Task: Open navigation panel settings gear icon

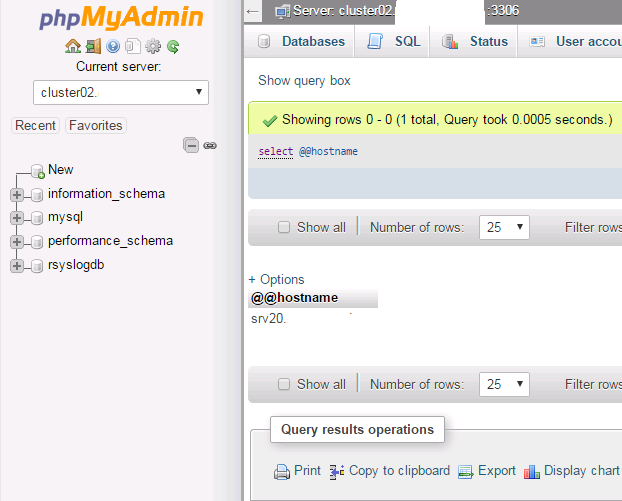Action: coord(153,46)
